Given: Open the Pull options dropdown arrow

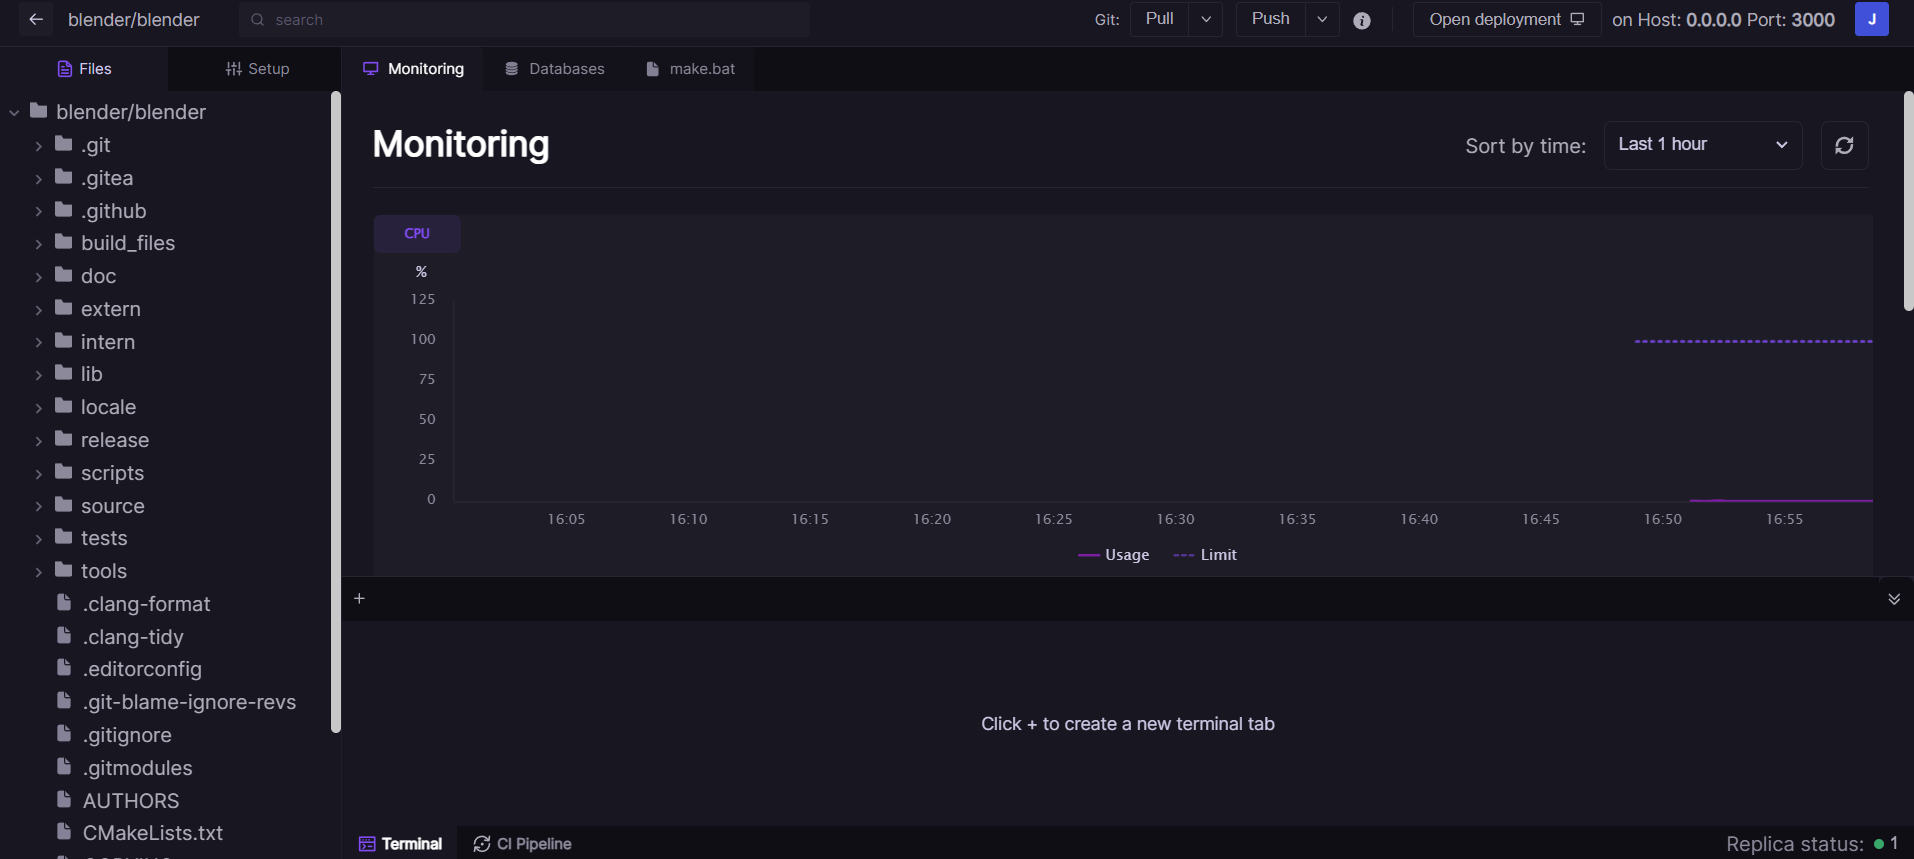Looking at the screenshot, I should tap(1206, 20).
